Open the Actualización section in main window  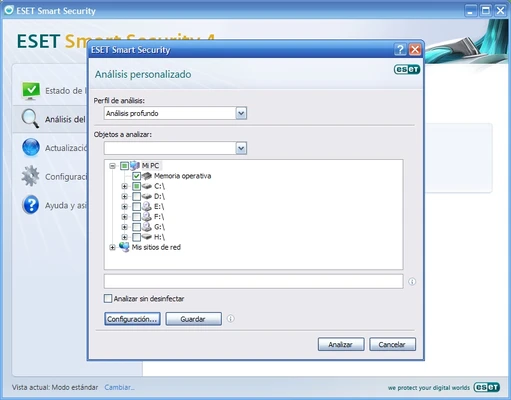click(51, 148)
